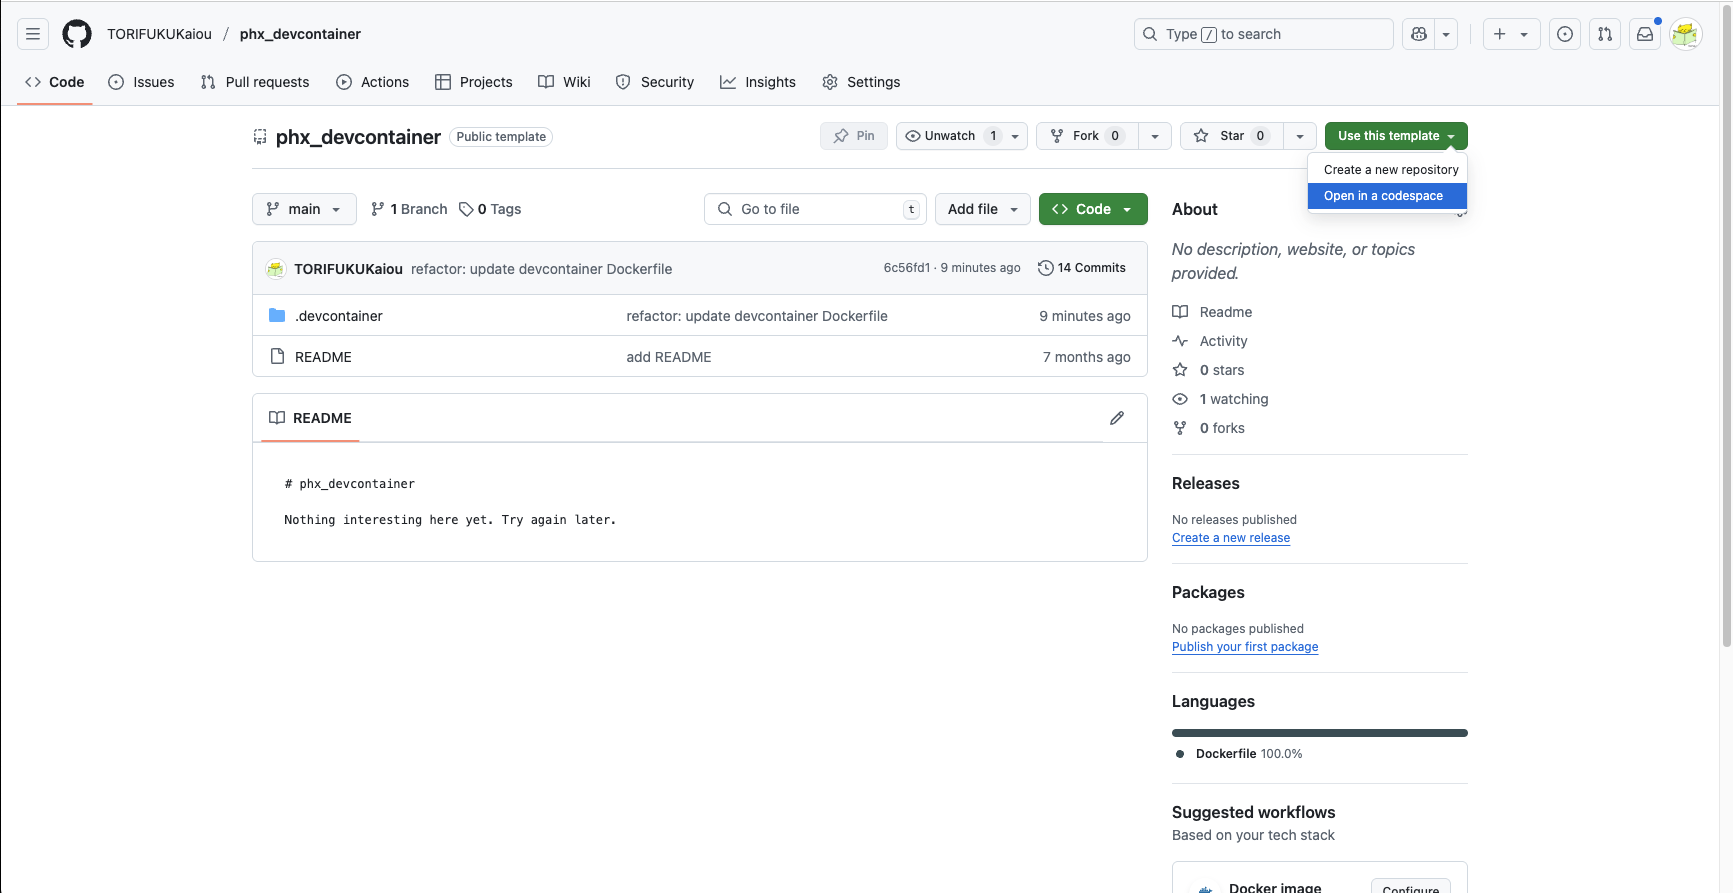Open the Copilot chat icon
This screenshot has height=893, width=1733.
(x=1418, y=34)
